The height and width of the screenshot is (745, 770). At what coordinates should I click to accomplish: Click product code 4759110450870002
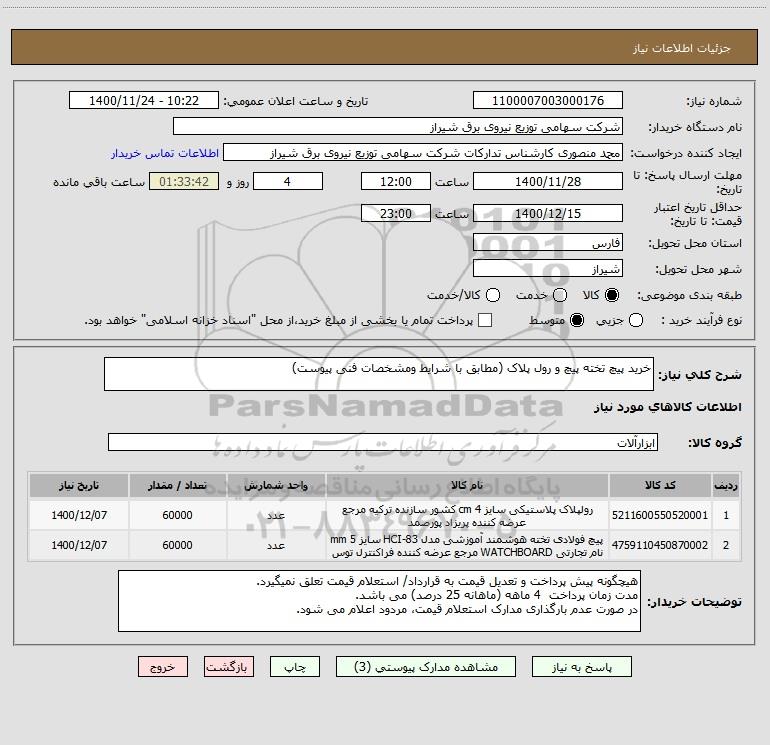click(660, 545)
